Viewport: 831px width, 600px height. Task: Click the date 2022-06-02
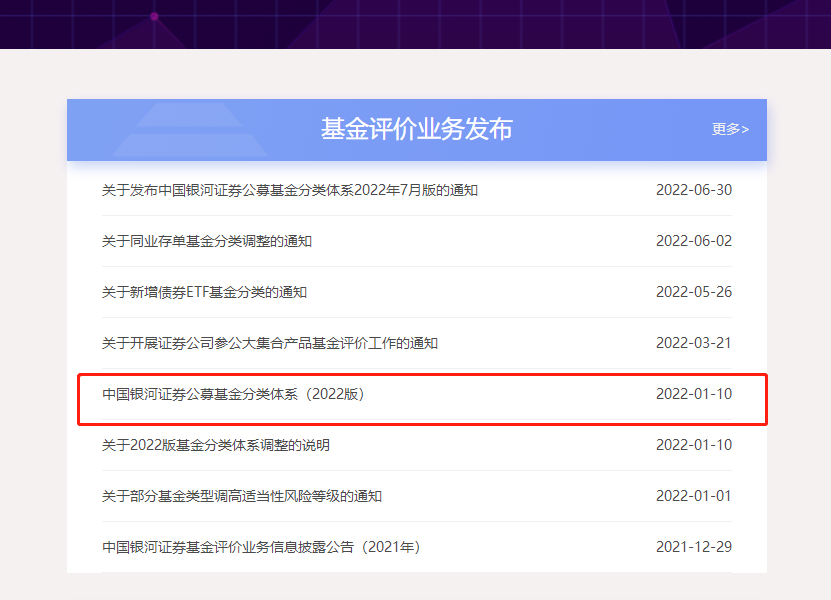point(694,241)
